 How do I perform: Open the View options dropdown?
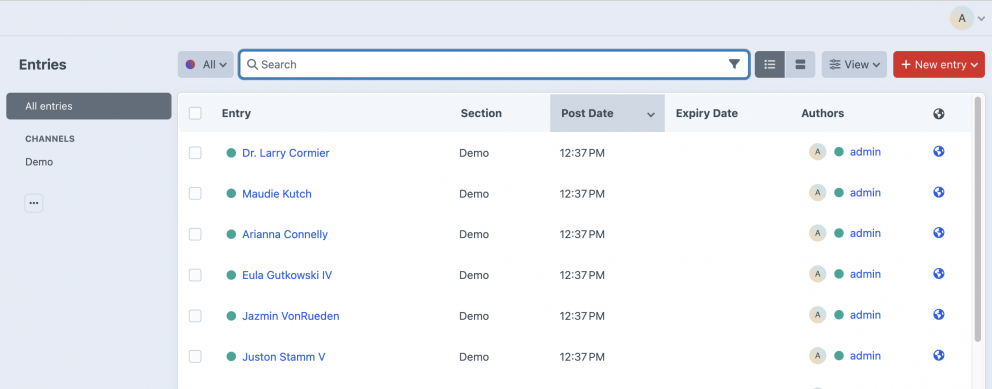(x=854, y=65)
